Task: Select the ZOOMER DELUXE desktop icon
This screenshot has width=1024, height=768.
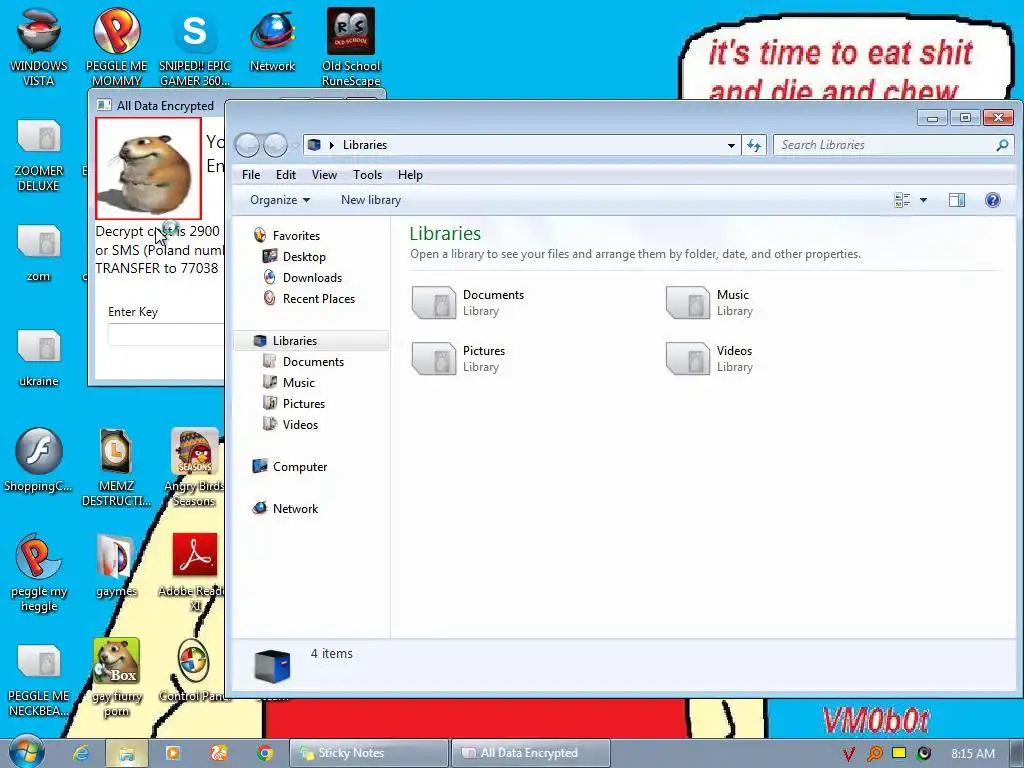Action: [39, 155]
